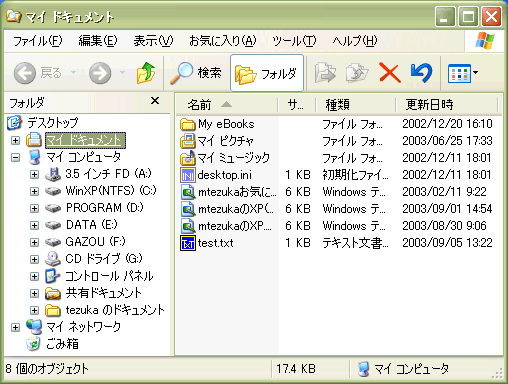Click the WinXP(NTFS) C: drive icon
The height and width of the screenshot is (384, 508).
(x=53, y=191)
